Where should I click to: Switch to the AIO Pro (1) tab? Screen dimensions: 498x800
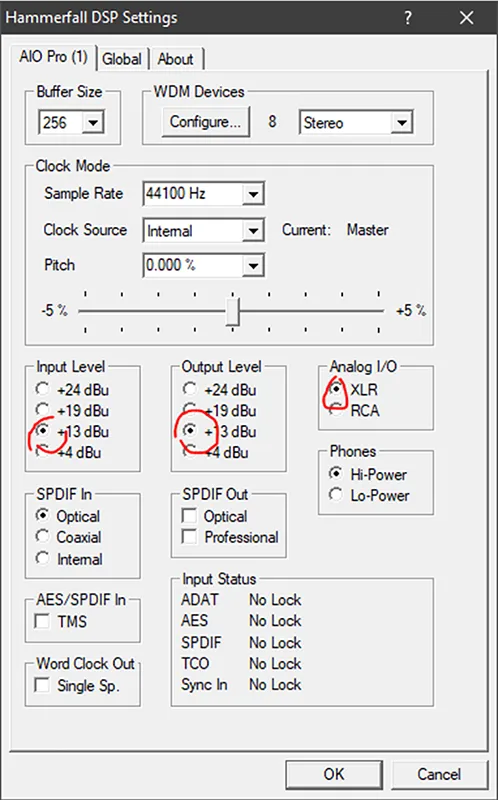tap(53, 57)
